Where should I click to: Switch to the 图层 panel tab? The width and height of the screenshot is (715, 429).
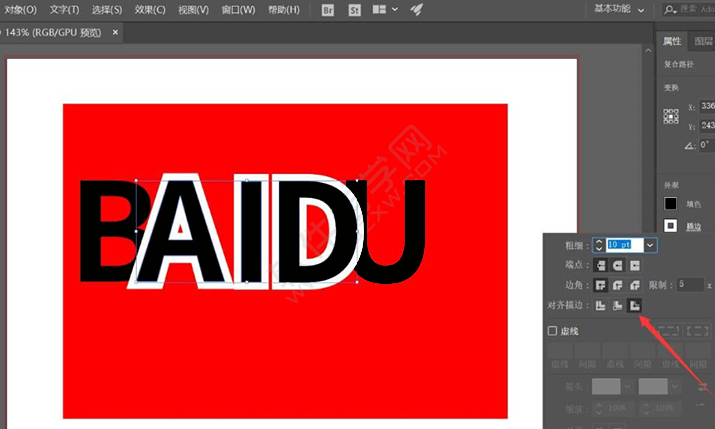[x=703, y=41]
